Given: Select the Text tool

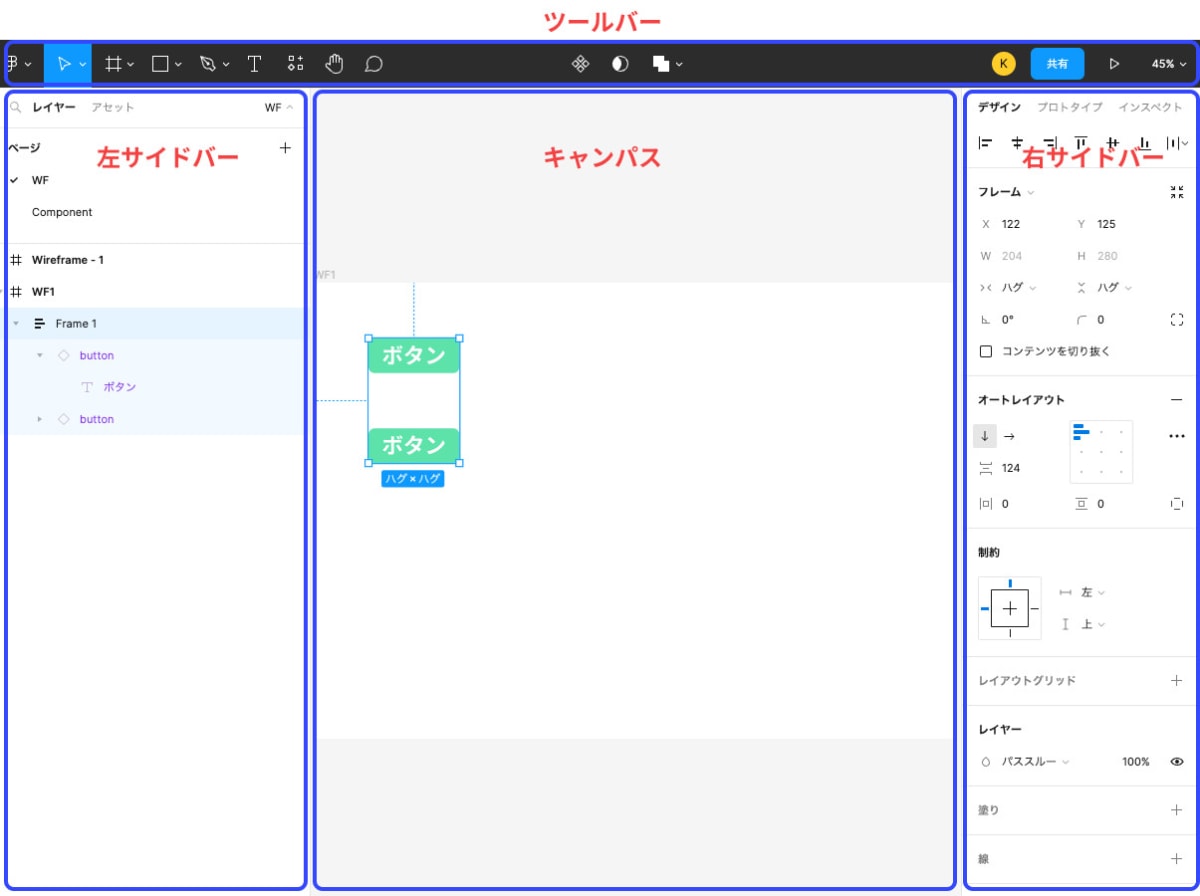Looking at the screenshot, I should pos(254,63).
